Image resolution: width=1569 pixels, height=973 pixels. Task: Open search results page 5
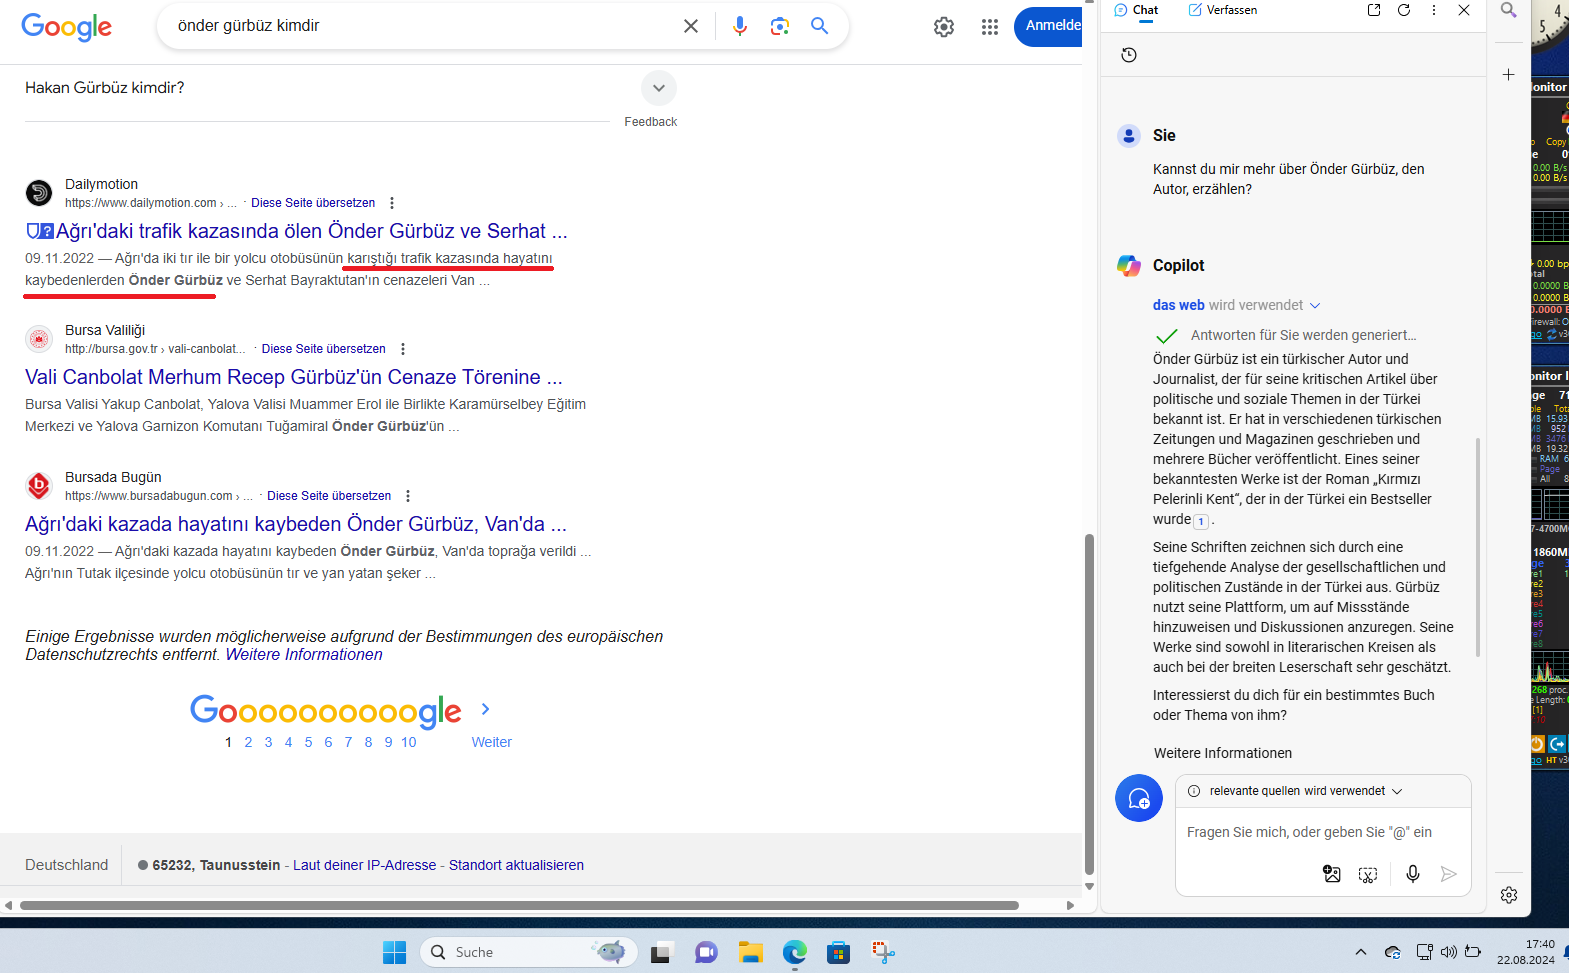coord(308,742)
